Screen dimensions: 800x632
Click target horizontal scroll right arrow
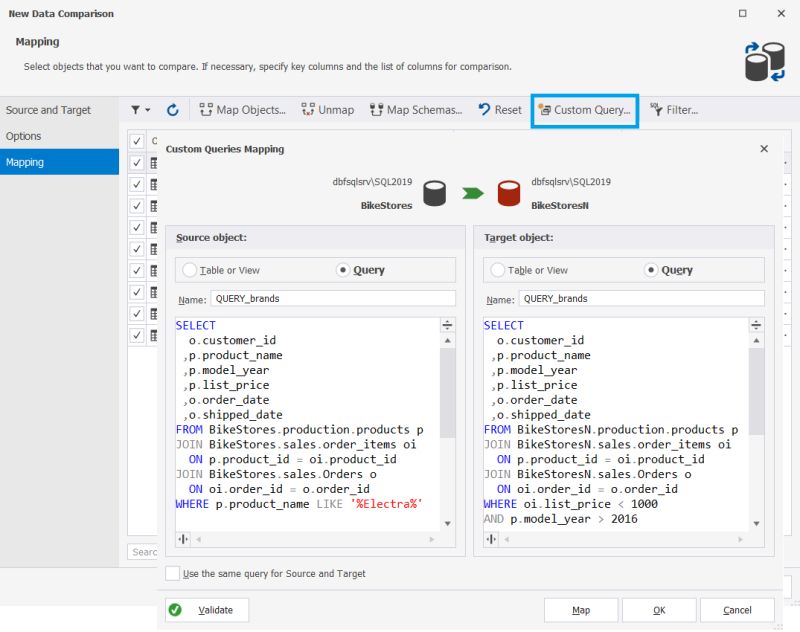[740, 539]
